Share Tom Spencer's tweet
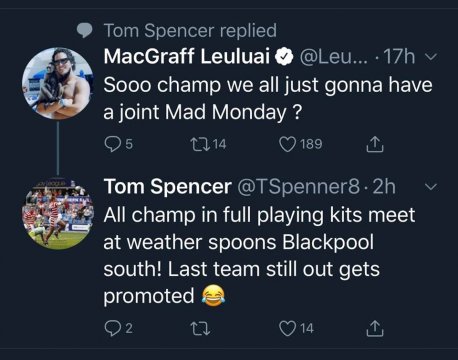The height and width of the screenshot is (360, 458). [x=375, y=328]
